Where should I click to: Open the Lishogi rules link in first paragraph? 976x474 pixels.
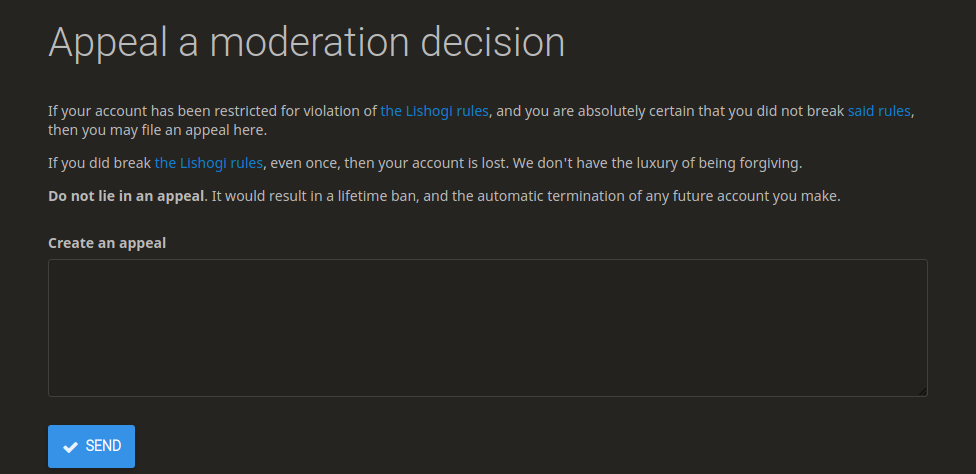click(x=434, y=111)
